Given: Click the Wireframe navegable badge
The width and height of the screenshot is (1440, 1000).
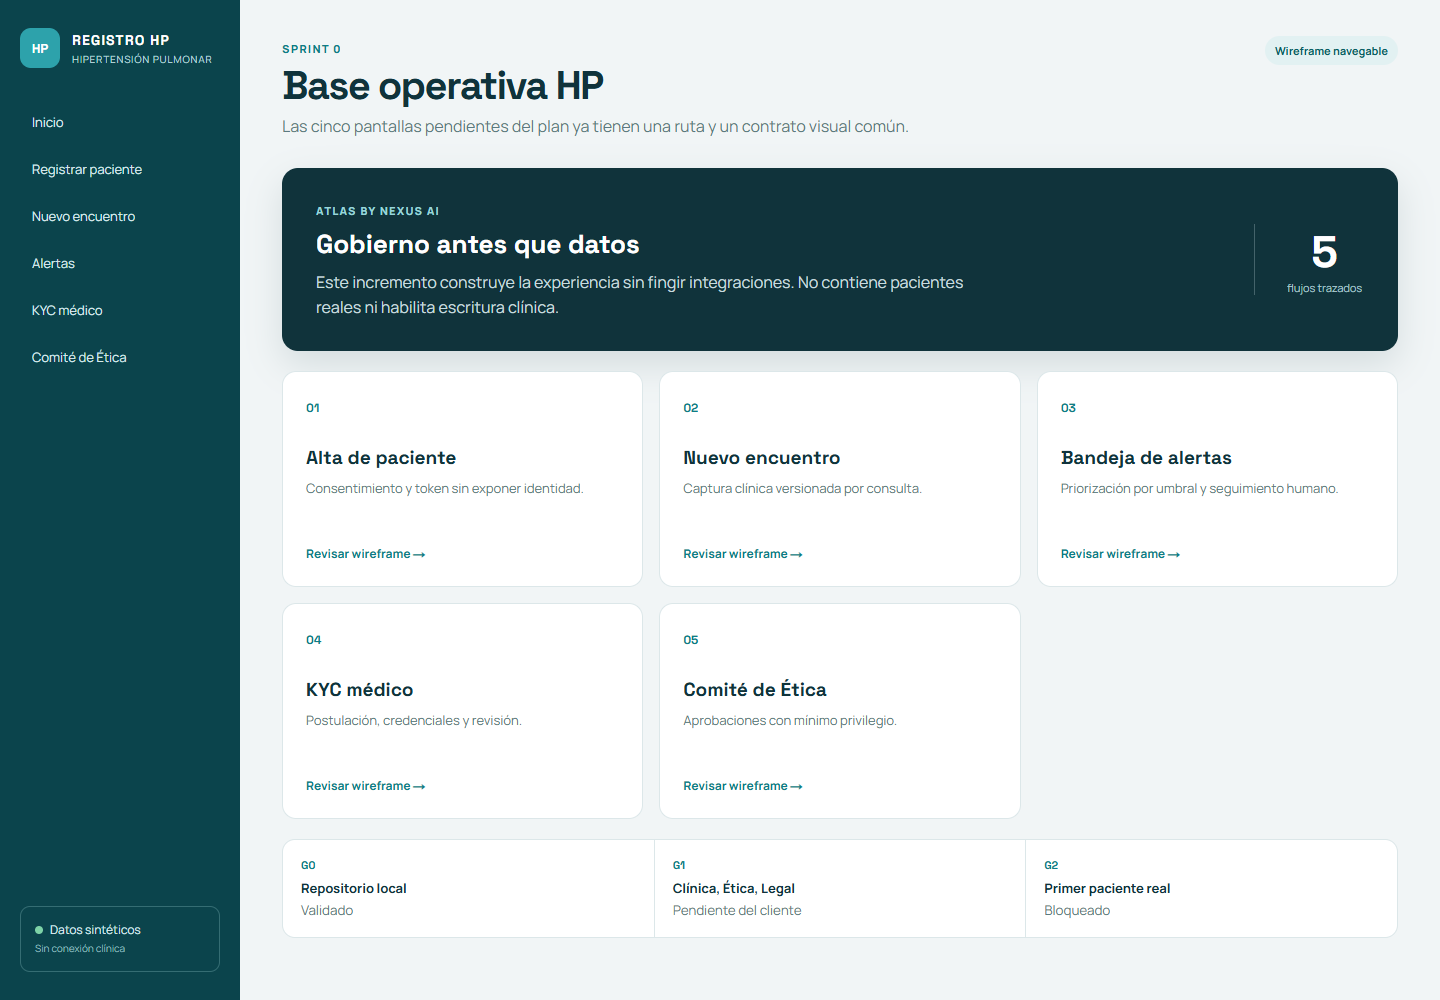Looking at the screenshot, I should tap(1331, 51).
